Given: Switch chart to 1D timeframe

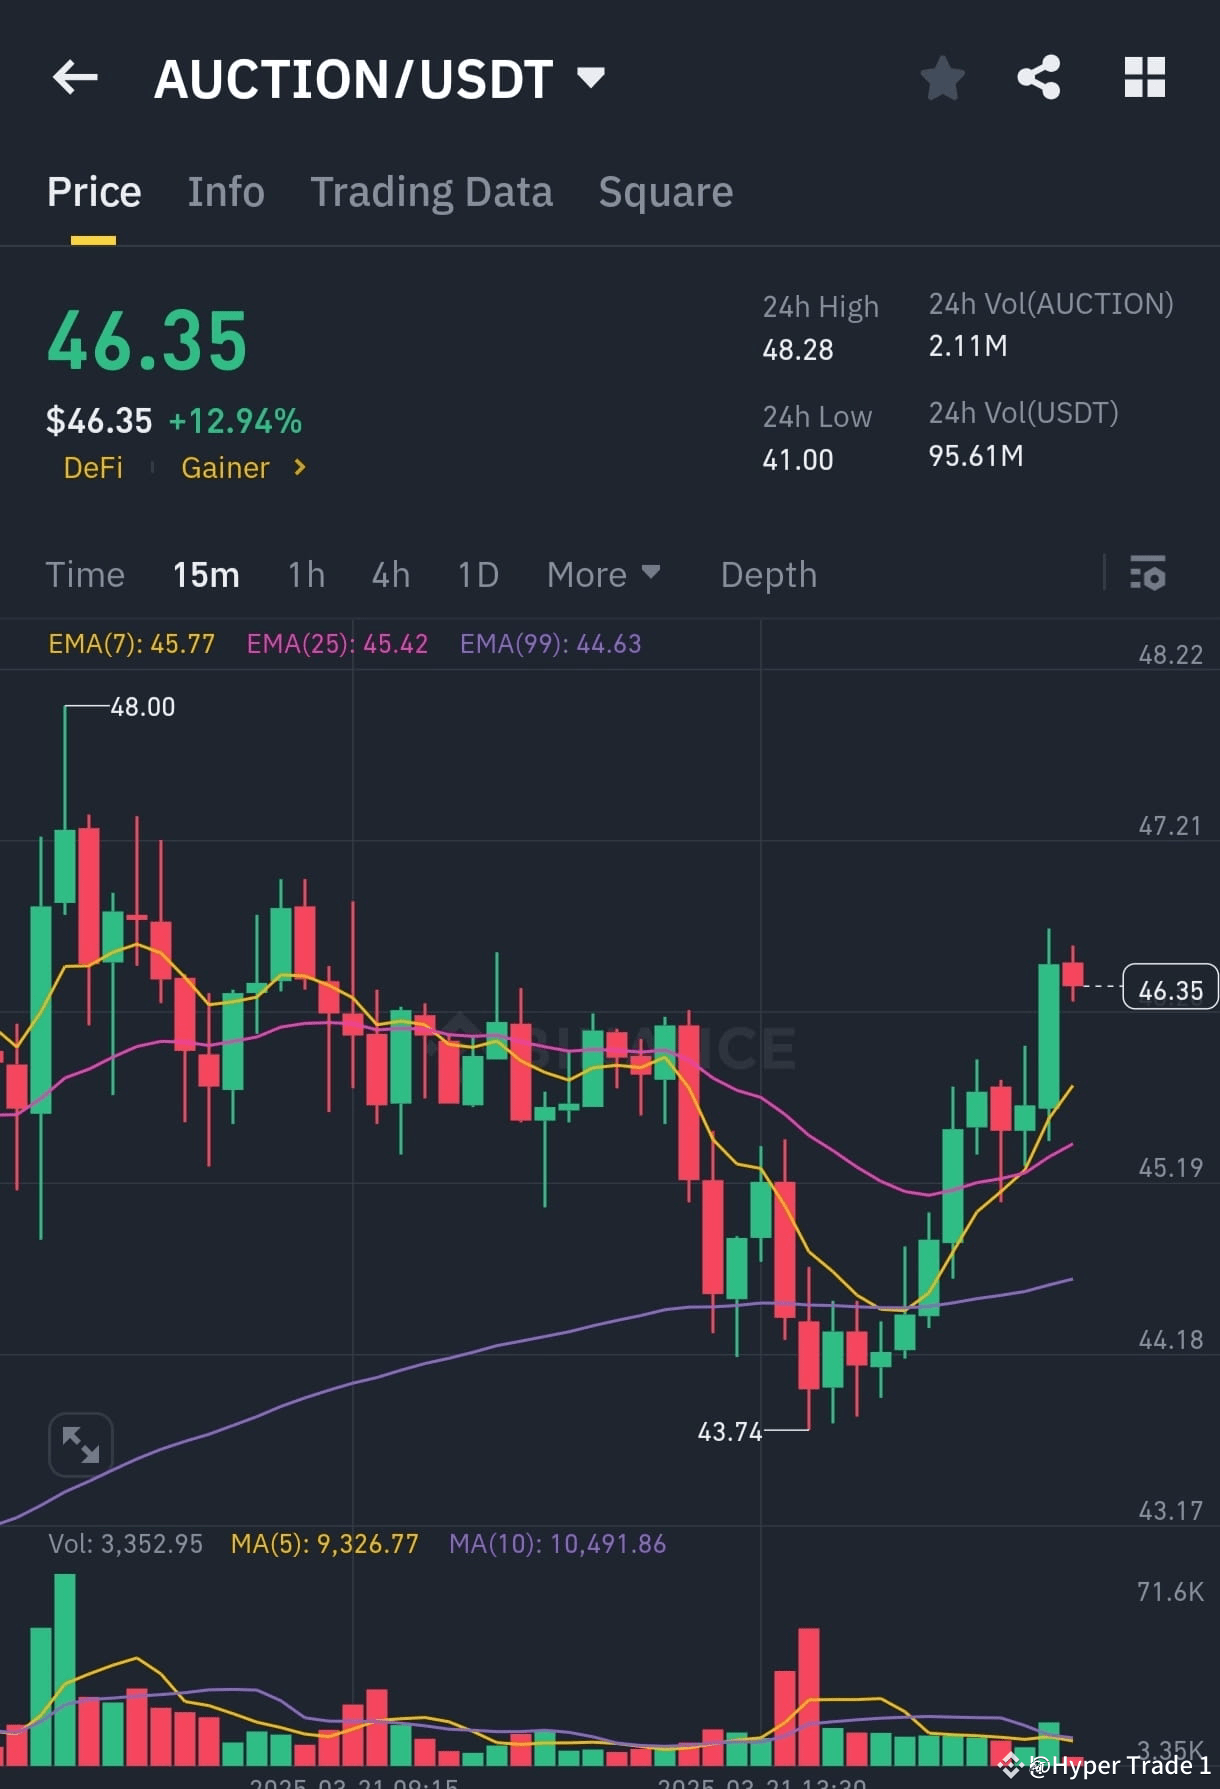Looking at the screenshot, I should [477, 574].
